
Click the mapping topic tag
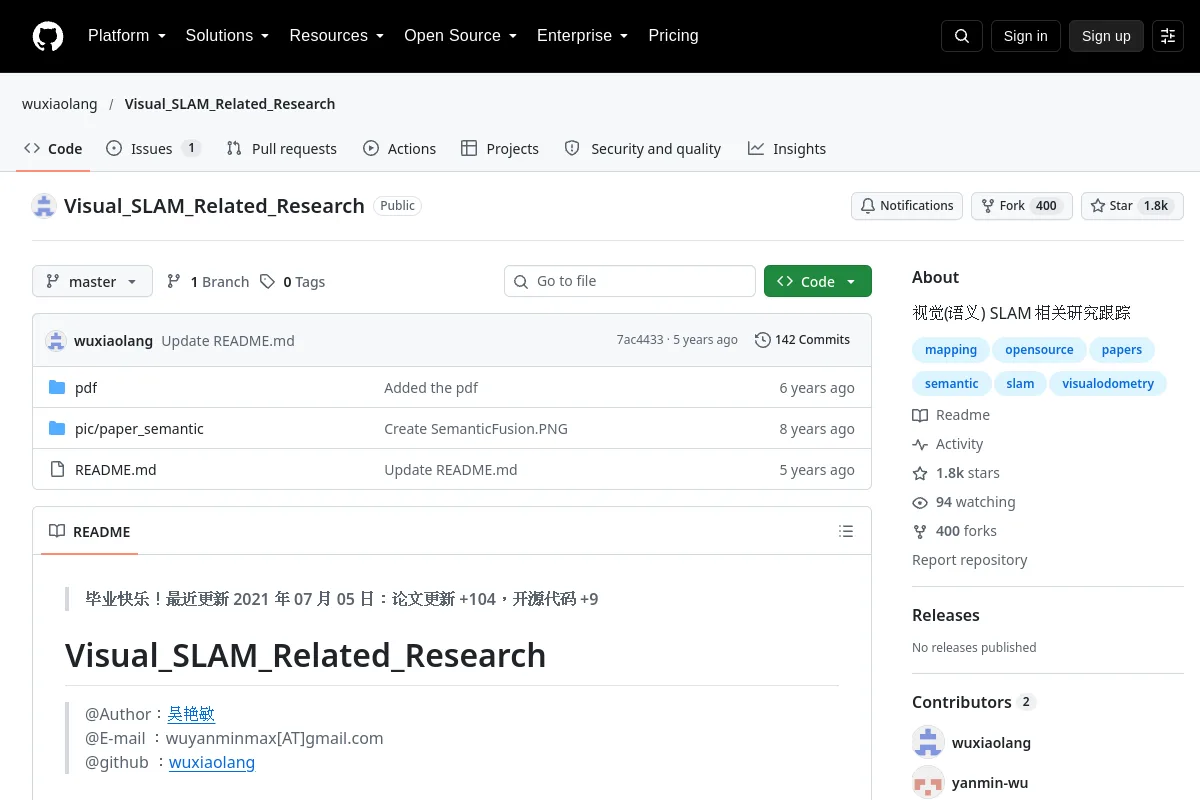(951, 350)
